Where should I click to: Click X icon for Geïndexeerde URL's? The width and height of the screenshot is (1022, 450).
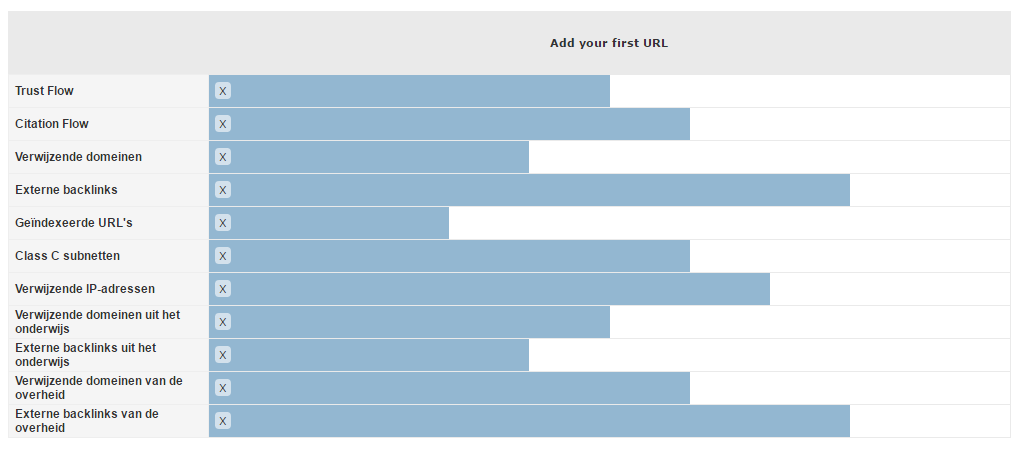click(223, 223)
